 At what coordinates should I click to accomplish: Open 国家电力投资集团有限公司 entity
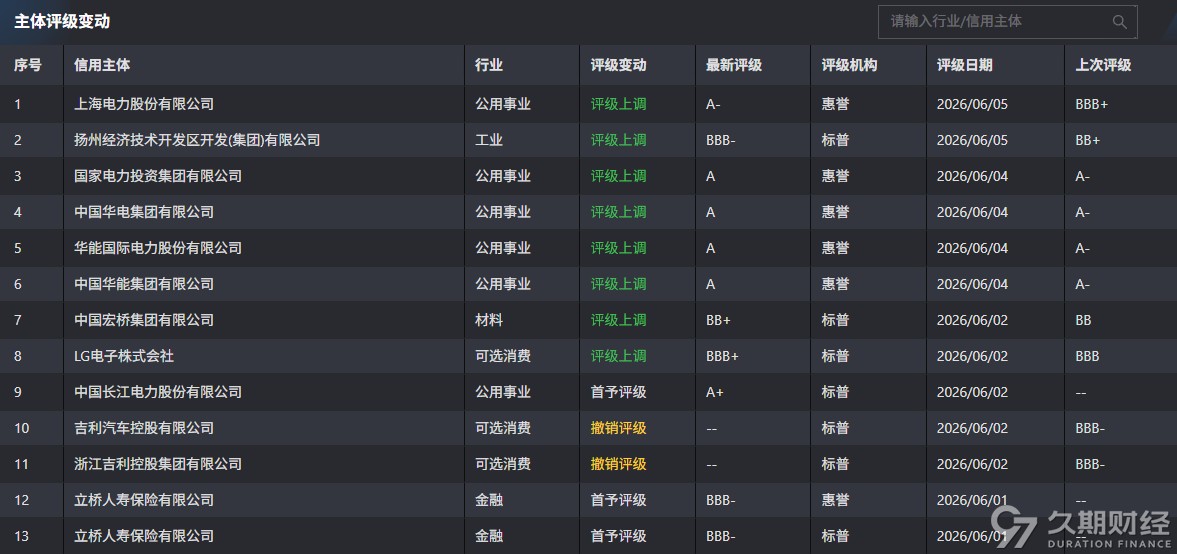click(158, 176)
